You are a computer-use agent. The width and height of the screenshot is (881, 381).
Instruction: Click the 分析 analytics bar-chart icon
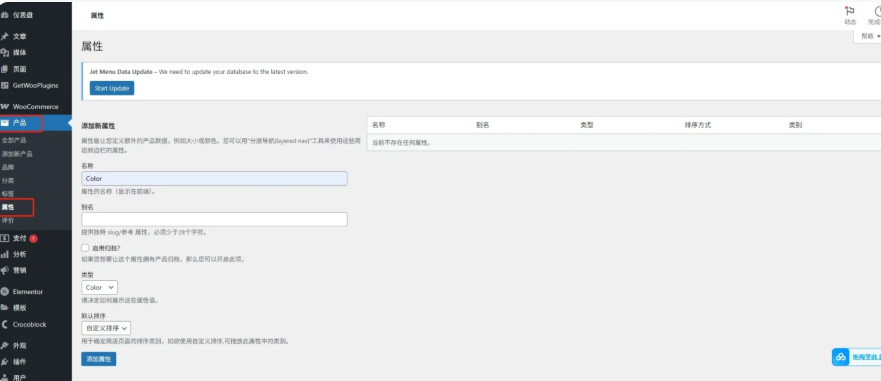[x=4, y=254]
